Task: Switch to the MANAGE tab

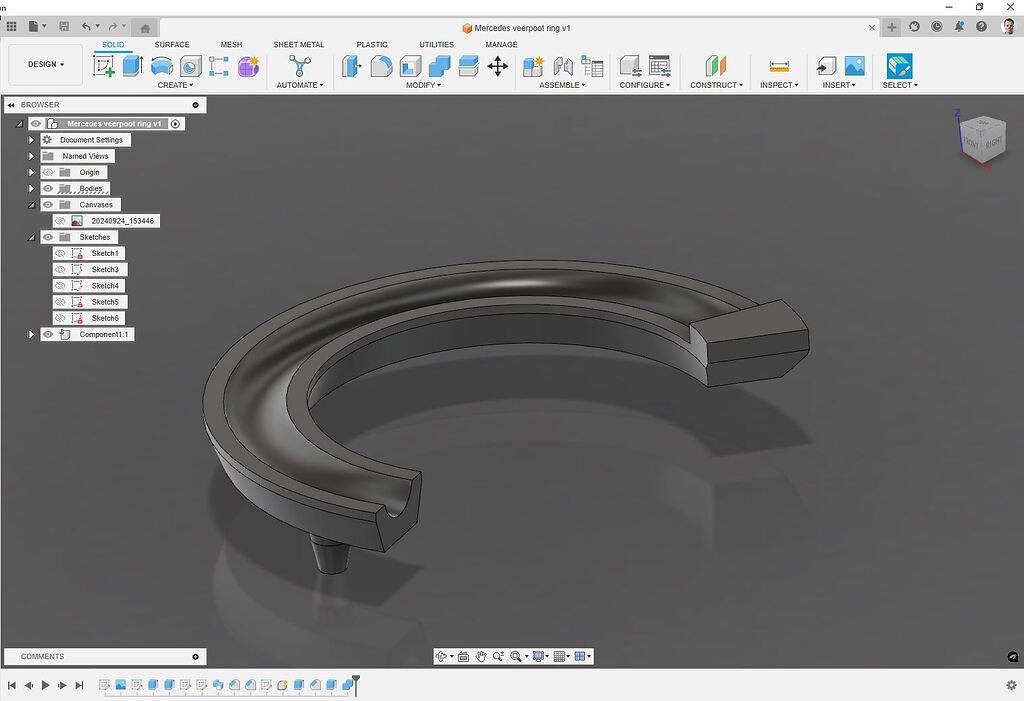Action: pos(502,44)
